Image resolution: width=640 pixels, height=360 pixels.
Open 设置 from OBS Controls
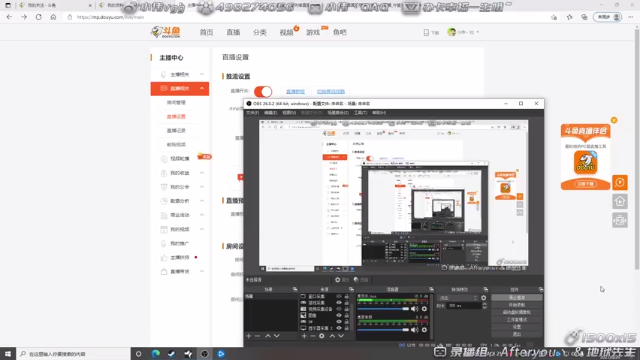pos(517,327)
